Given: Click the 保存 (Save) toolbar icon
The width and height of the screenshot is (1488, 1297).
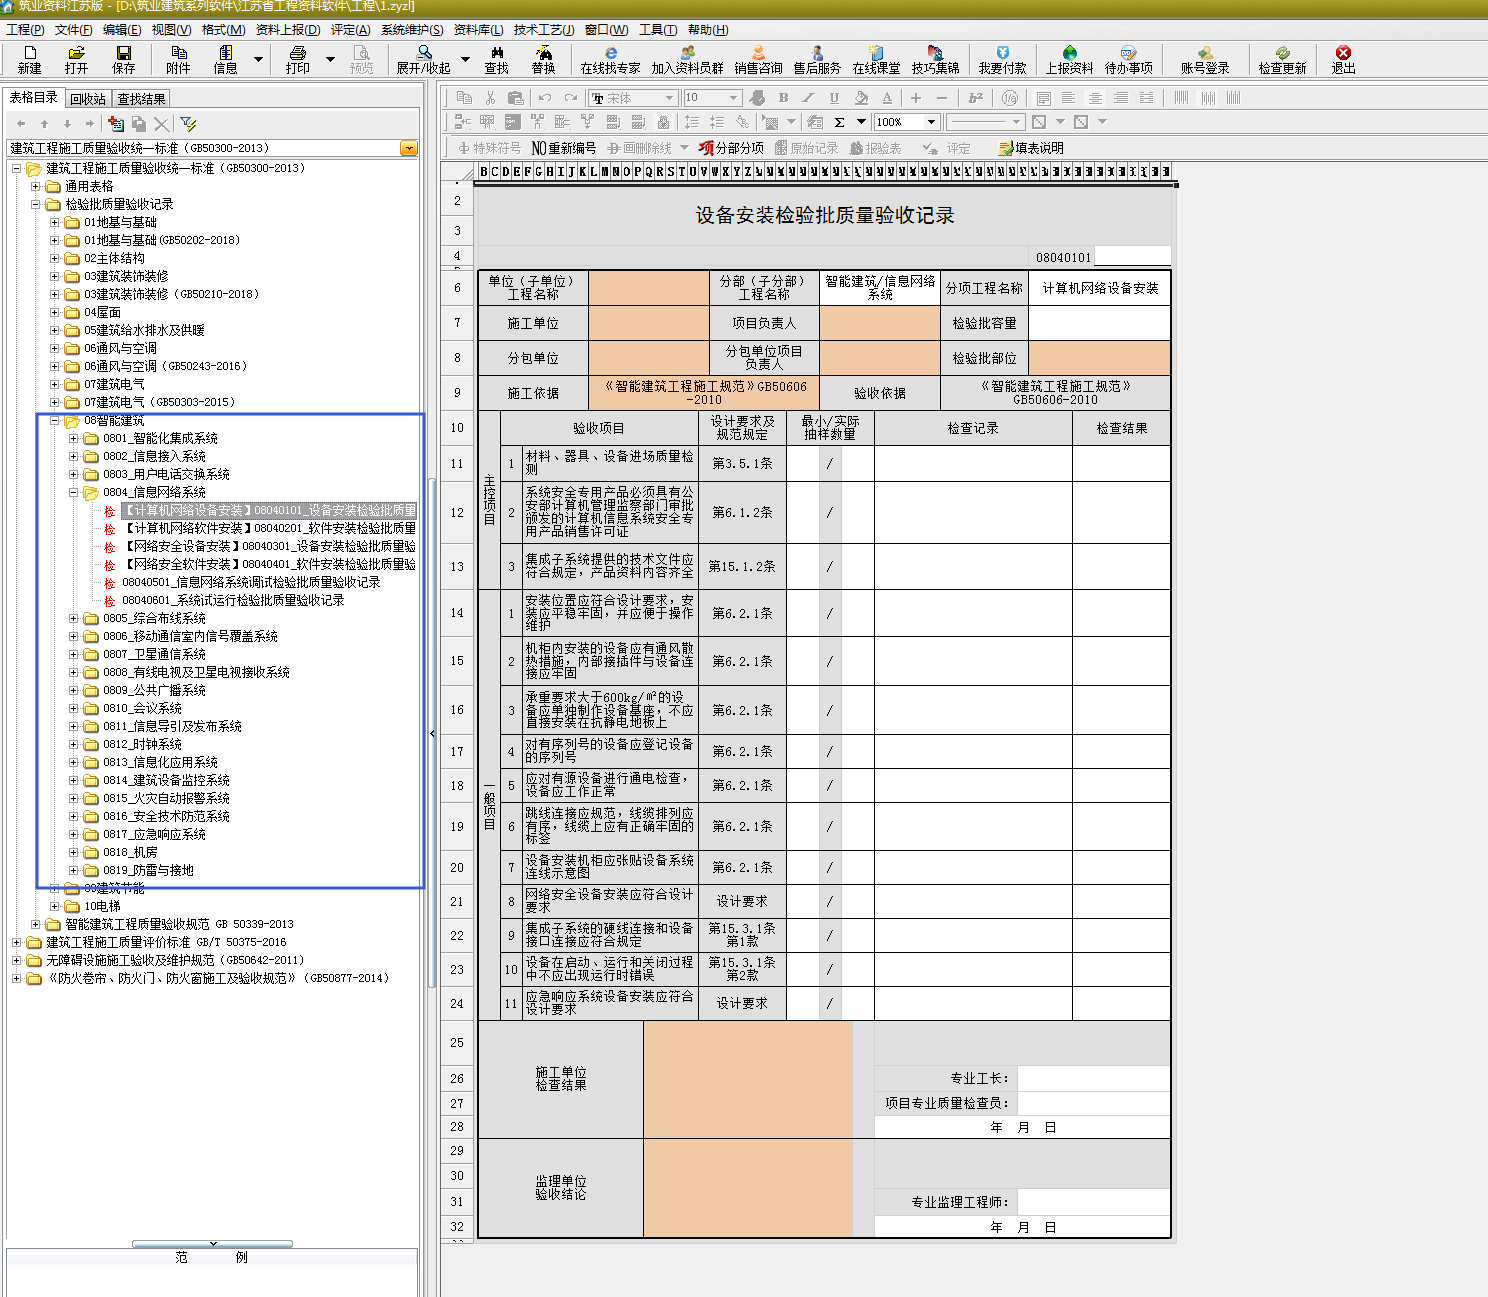Looking at the screenshot, I should [x=124, y=60].
